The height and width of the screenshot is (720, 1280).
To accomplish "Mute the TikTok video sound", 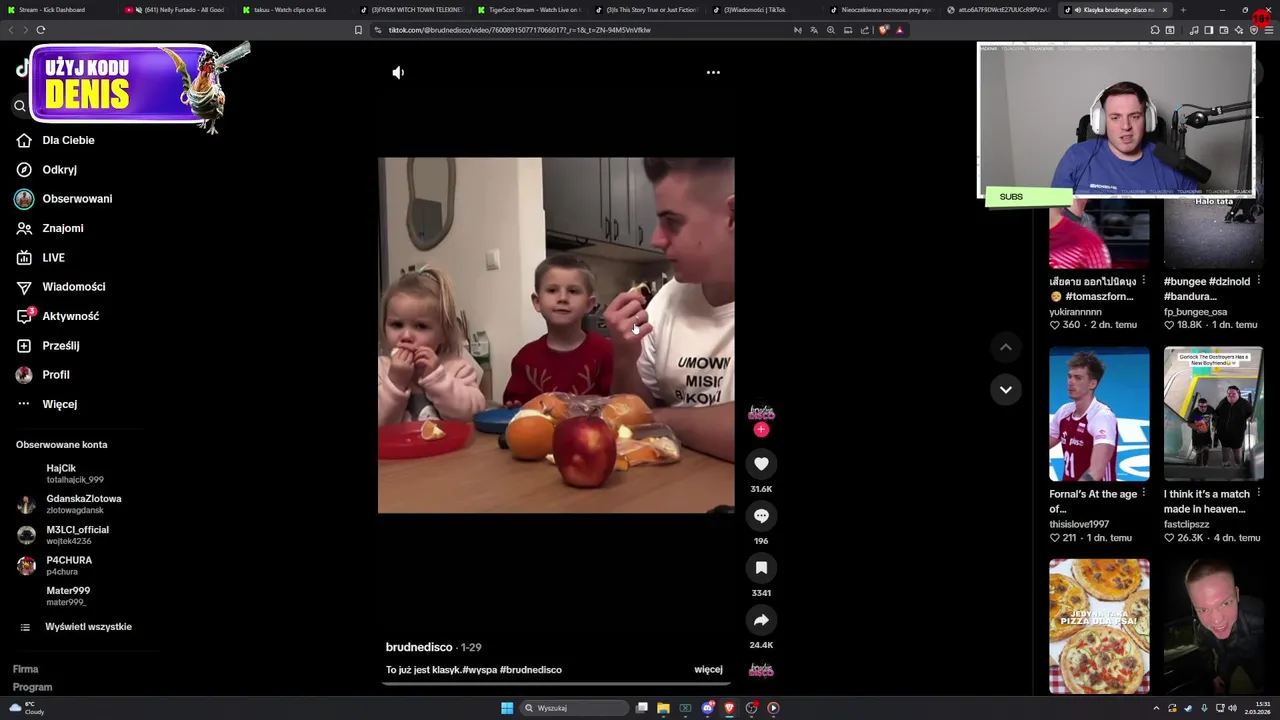I will tap(398, 73).
